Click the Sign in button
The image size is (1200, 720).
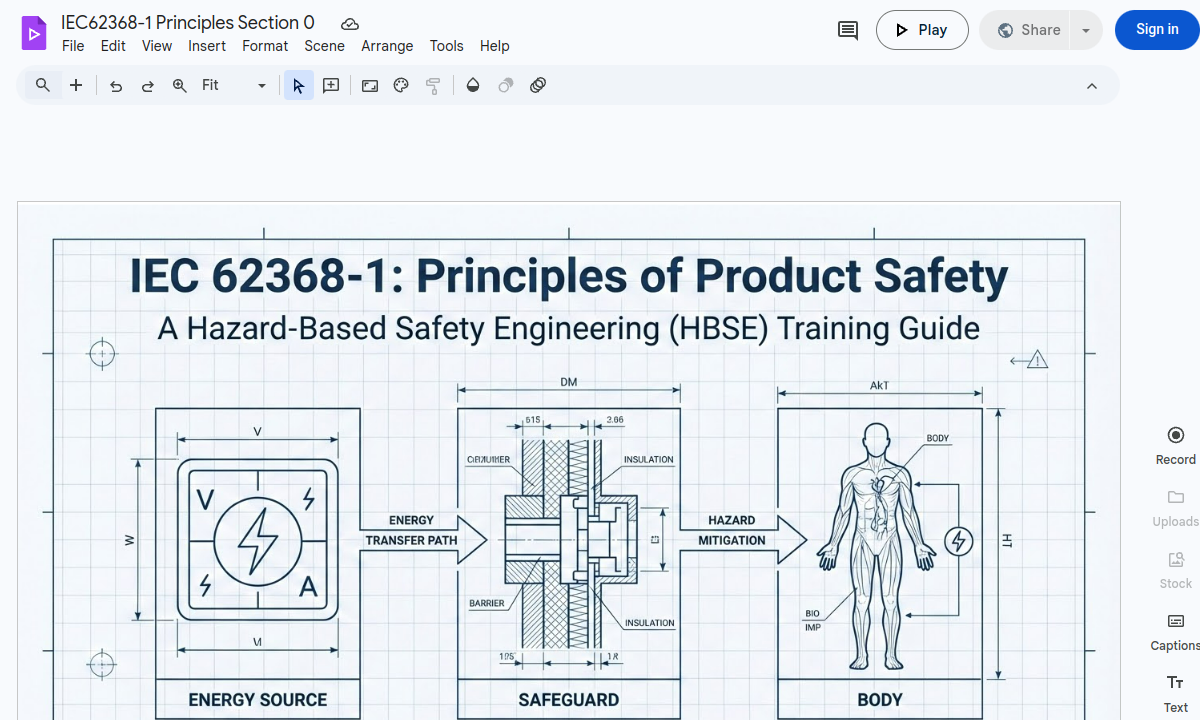coord(1157,30)
